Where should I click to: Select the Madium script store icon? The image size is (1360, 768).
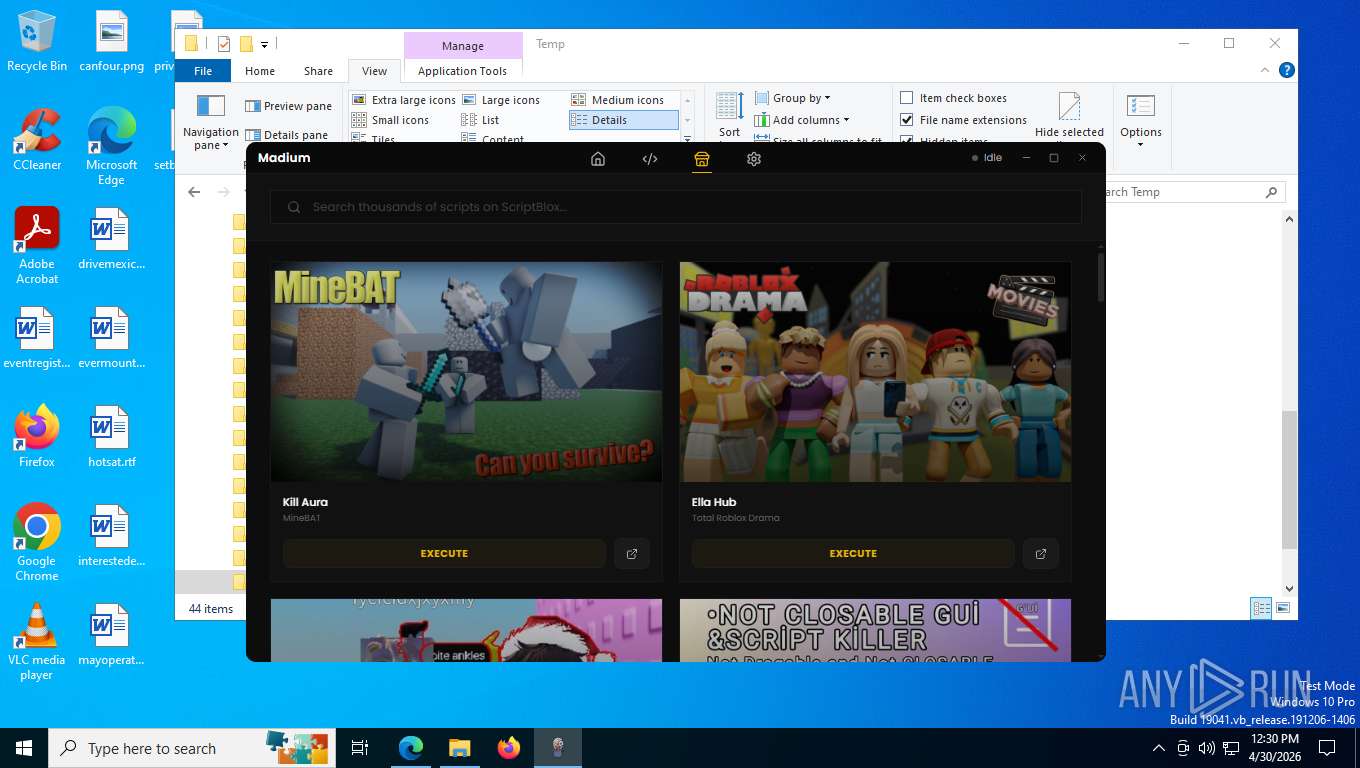702,158
